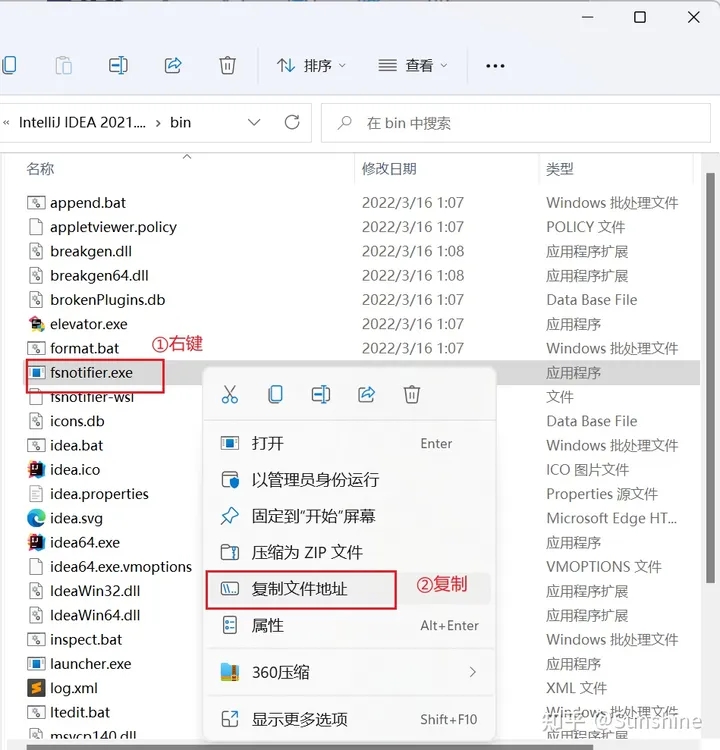This screenshot has width=720, height=750.
Task: Click Cut scissors icon in context menu
Action: coord(230,395)
